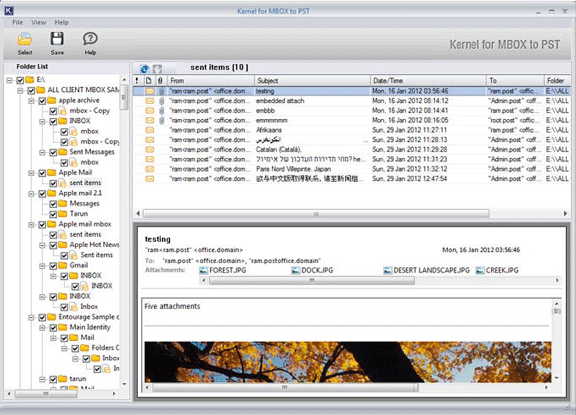Open the FOREST.JPG attachment icon
This screenshot has width=576, height=415.
pos(204,271)
